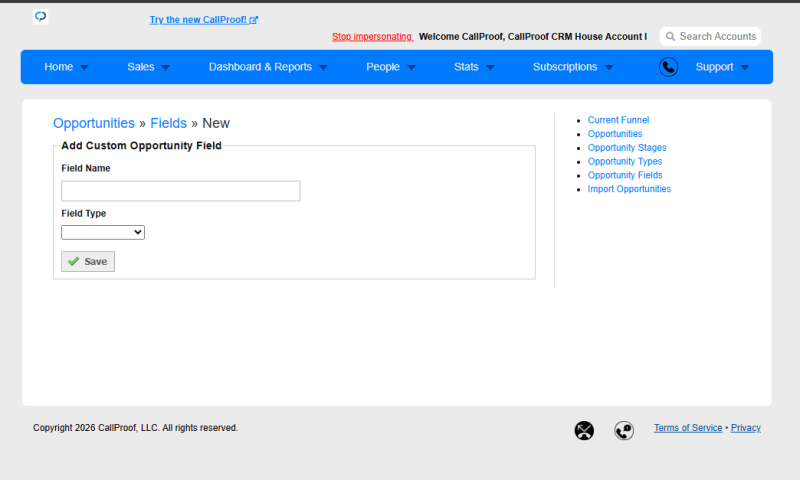Open Opportunity Fields link
The image size is (800, 480).
point(624,175)
